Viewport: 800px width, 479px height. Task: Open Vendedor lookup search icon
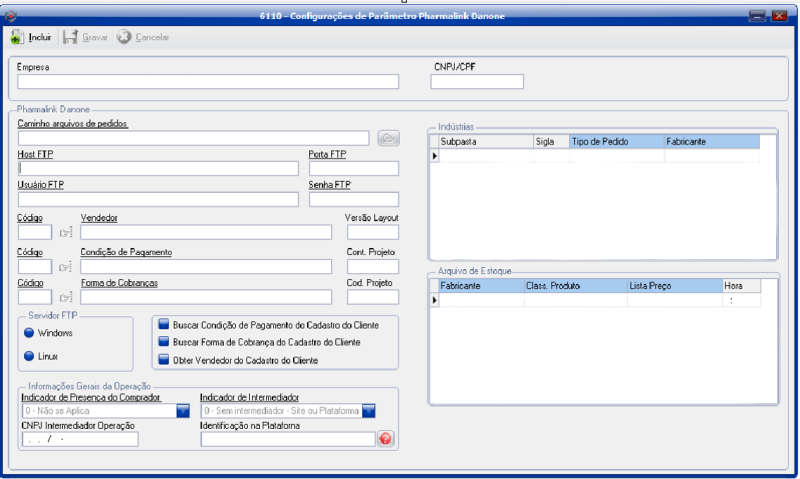(x=66, y=233)
